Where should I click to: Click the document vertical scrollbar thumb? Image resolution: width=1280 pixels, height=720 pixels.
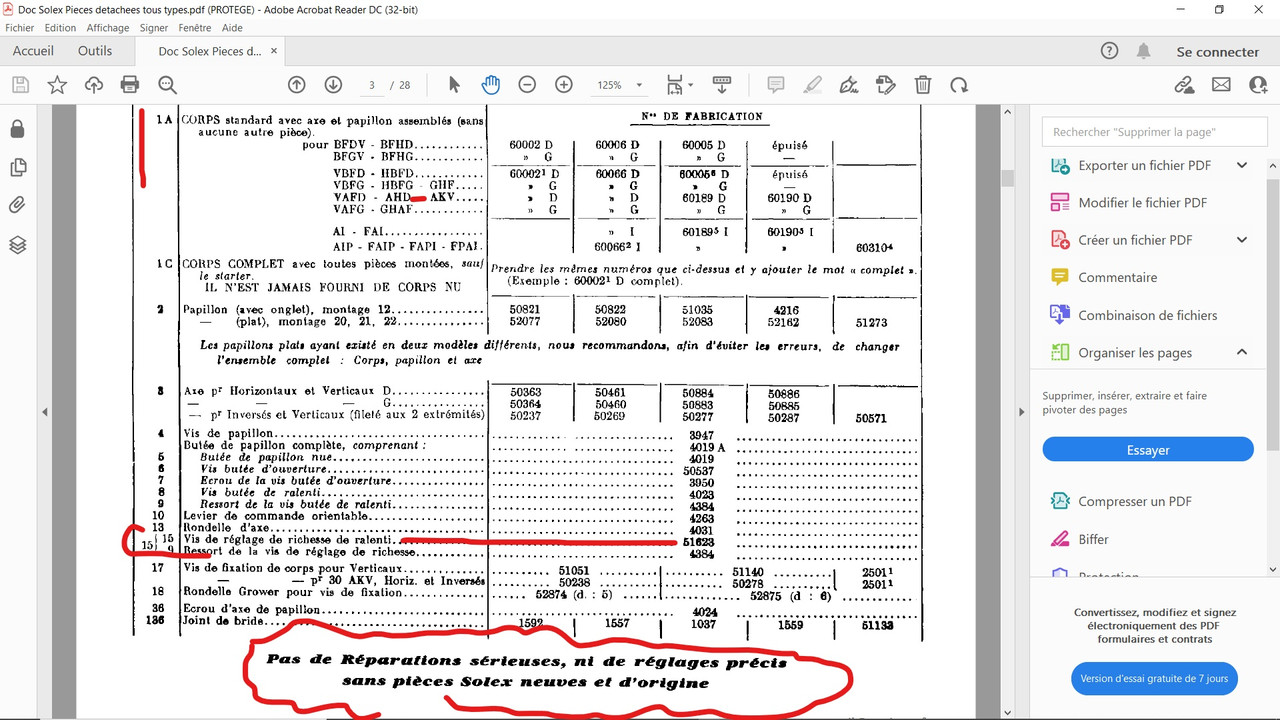[1008, 179]
